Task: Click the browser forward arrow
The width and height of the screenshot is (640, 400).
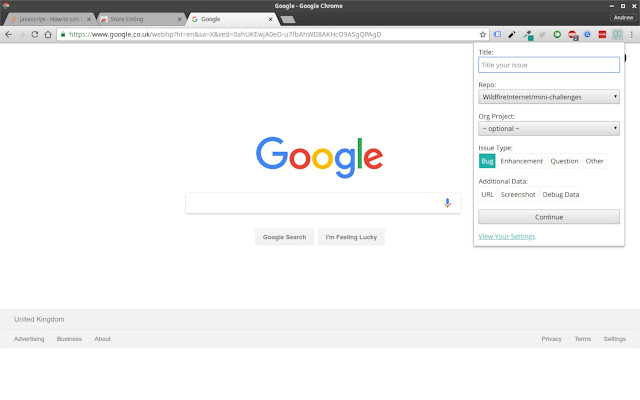Action: (22, 35)
